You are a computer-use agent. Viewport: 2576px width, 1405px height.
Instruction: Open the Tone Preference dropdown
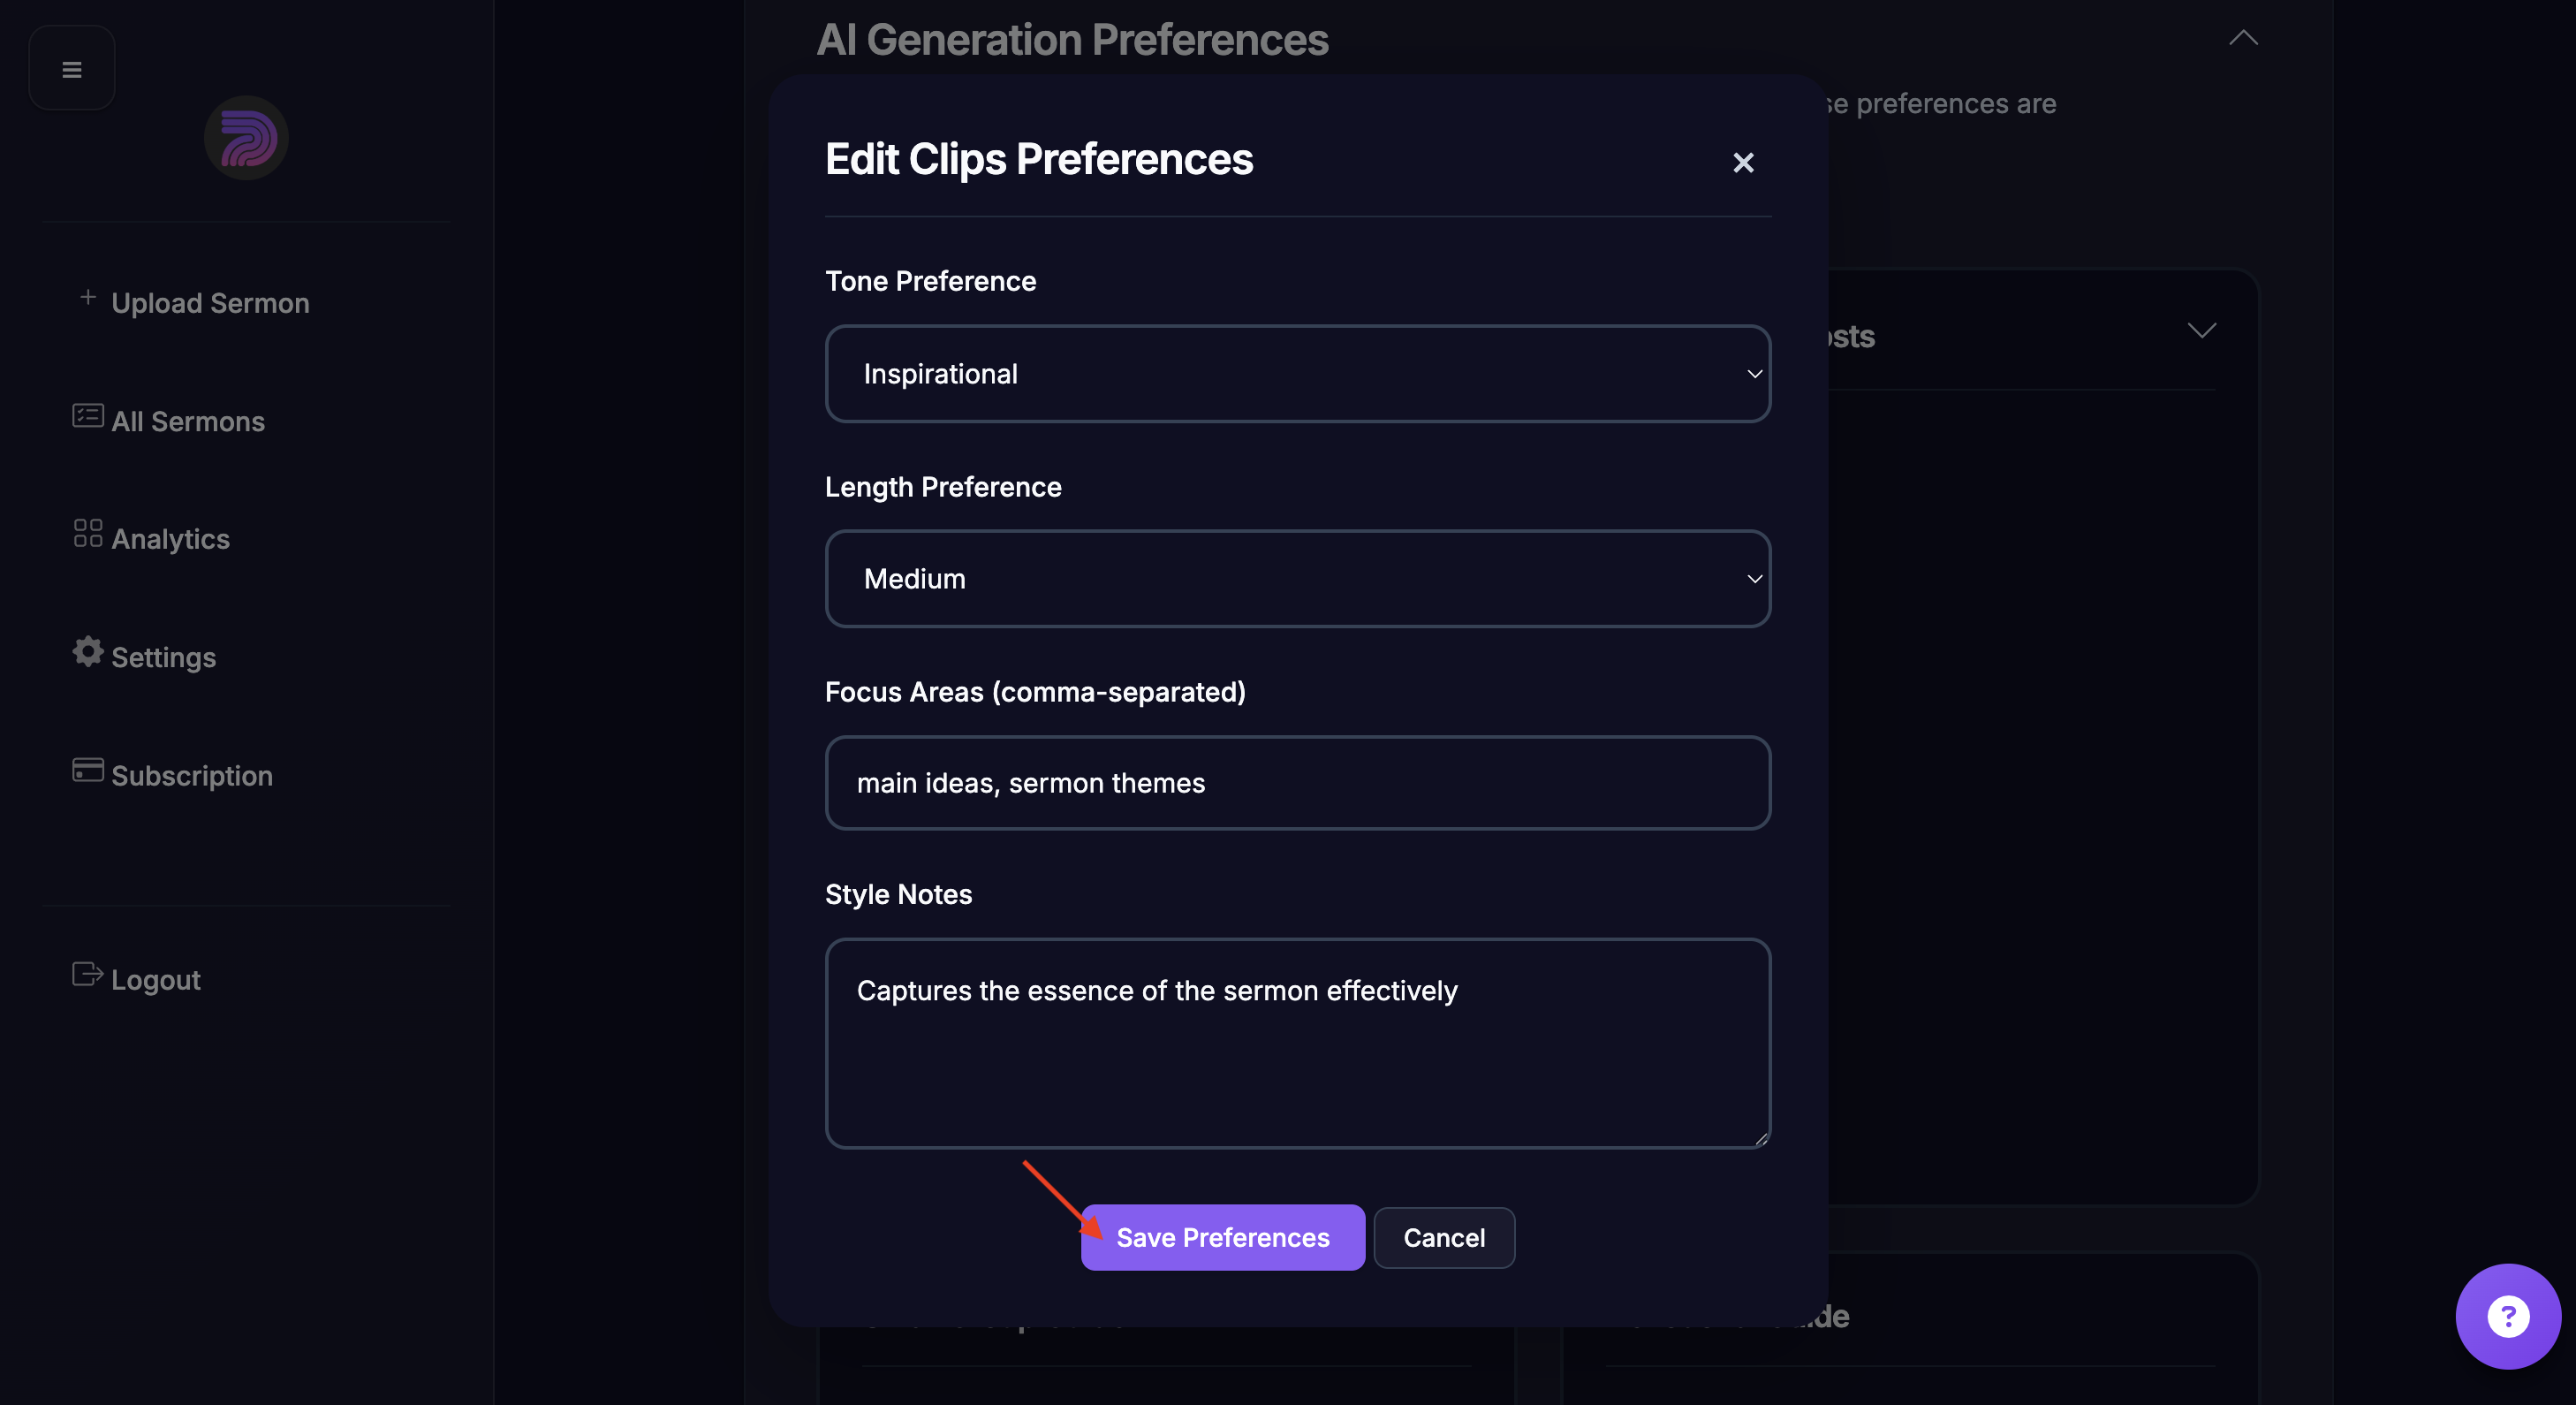(1297, 374)
